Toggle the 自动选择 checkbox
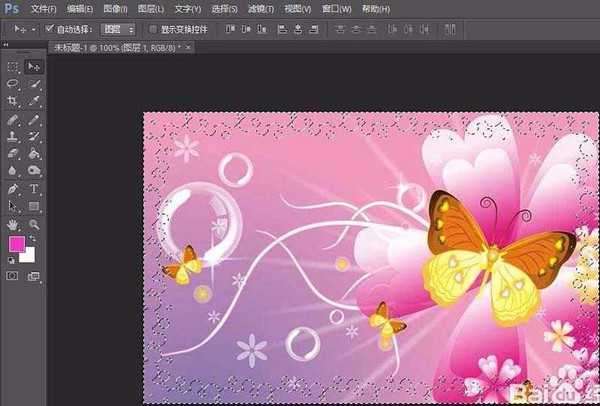The width and height of the screenshot is (600, 406). click(50, 29)
